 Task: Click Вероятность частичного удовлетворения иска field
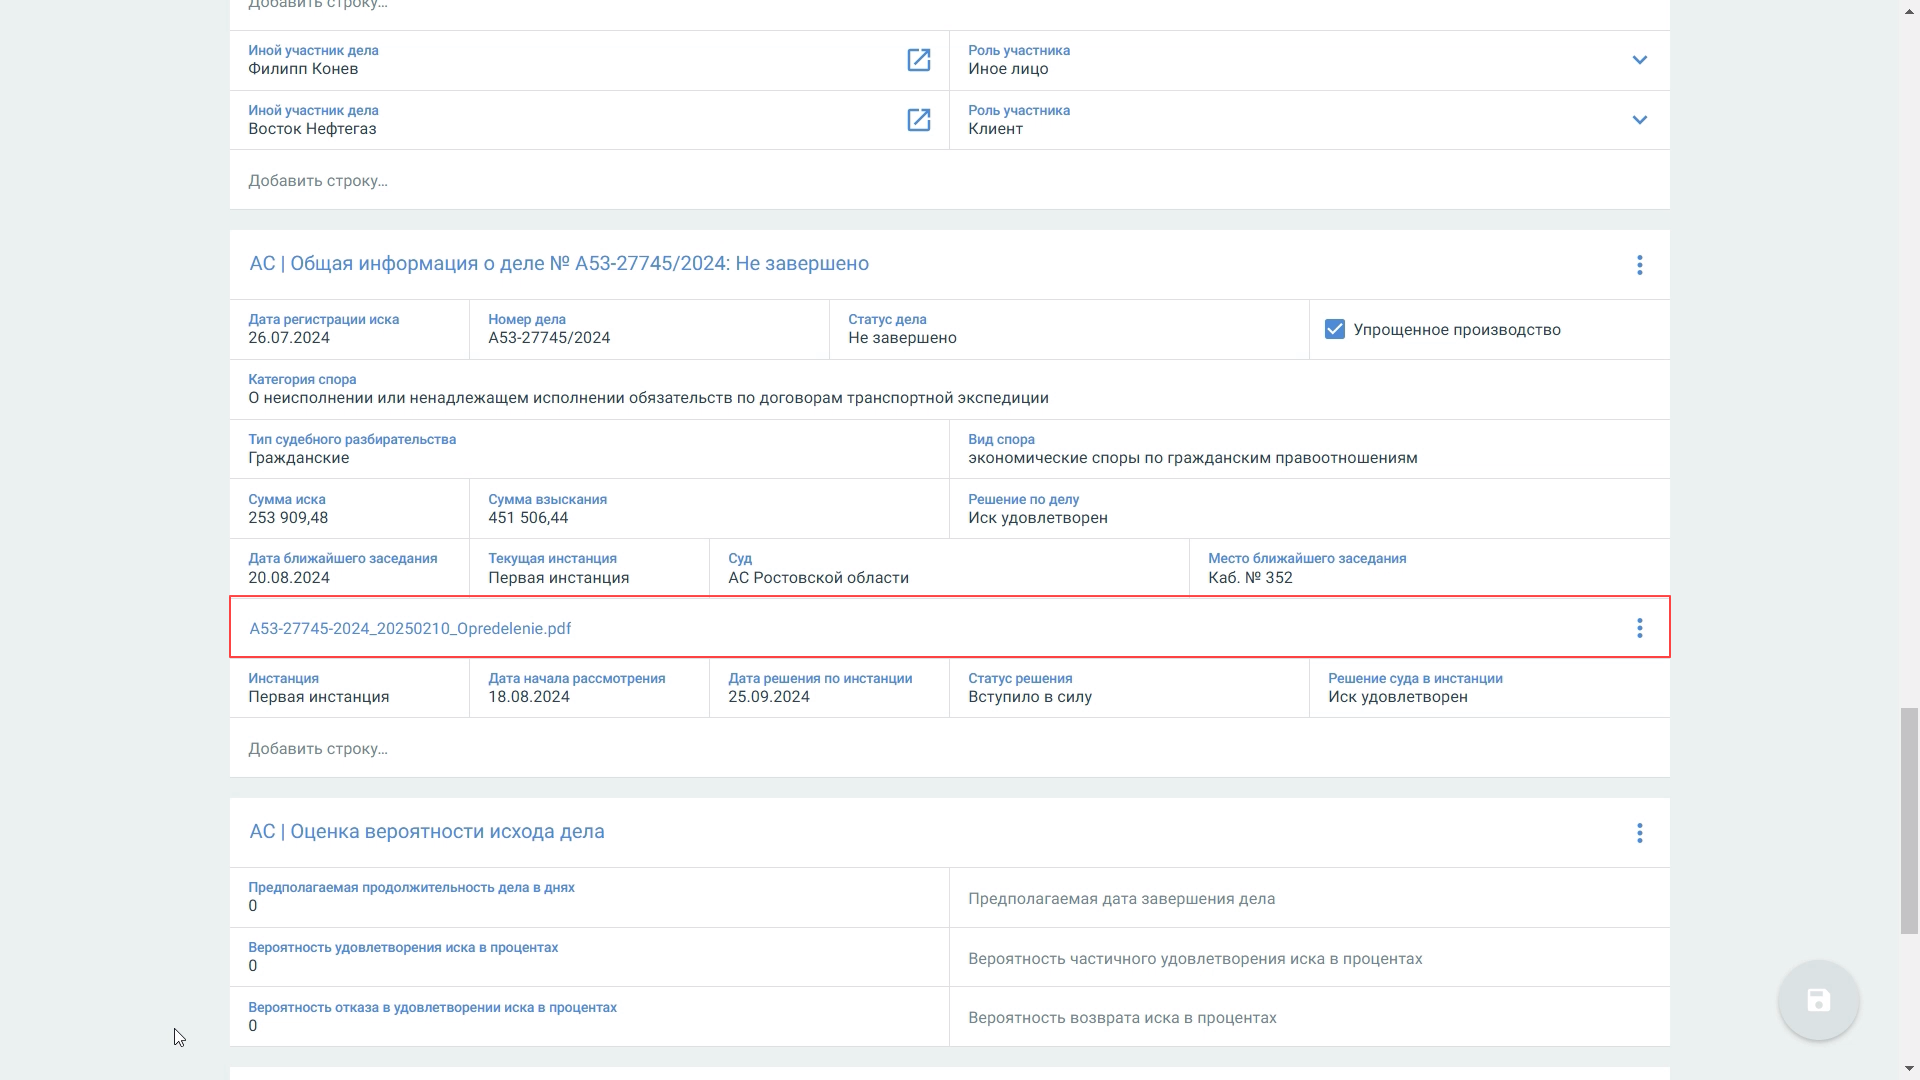click(x=1310, y=957)
